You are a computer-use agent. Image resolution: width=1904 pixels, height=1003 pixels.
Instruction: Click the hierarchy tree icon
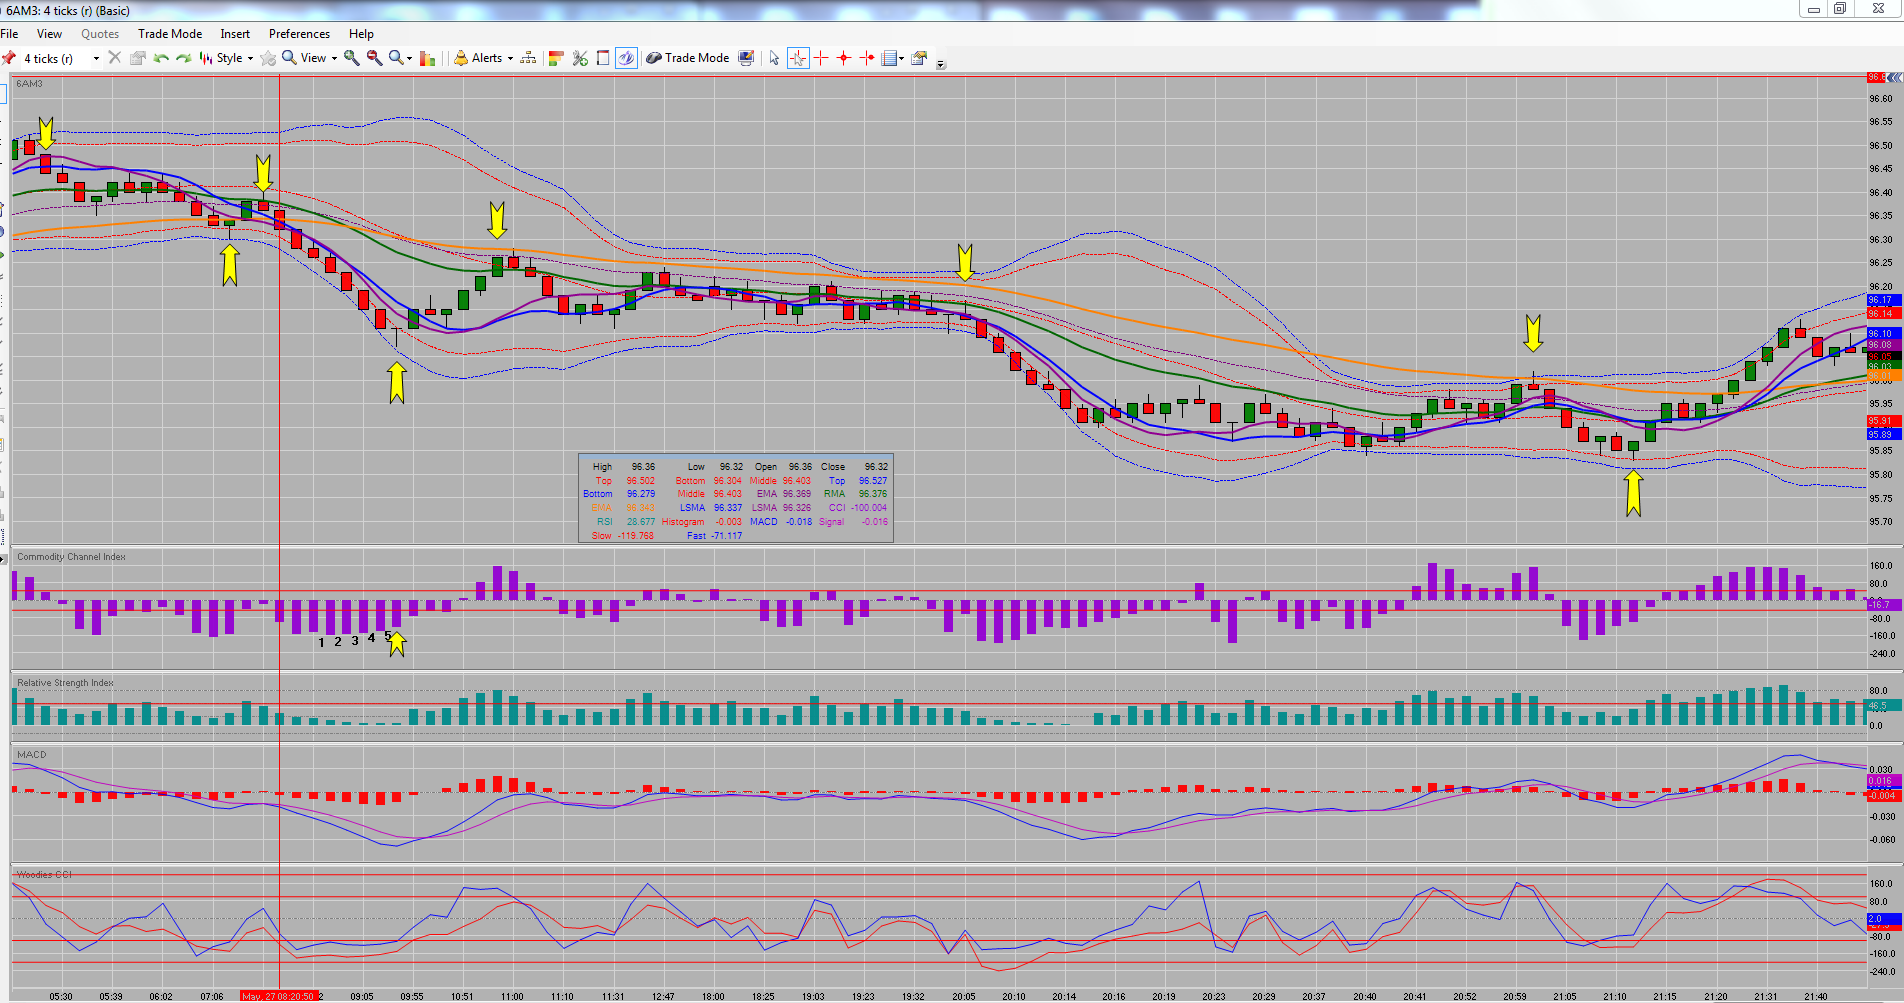pos(528,58)
